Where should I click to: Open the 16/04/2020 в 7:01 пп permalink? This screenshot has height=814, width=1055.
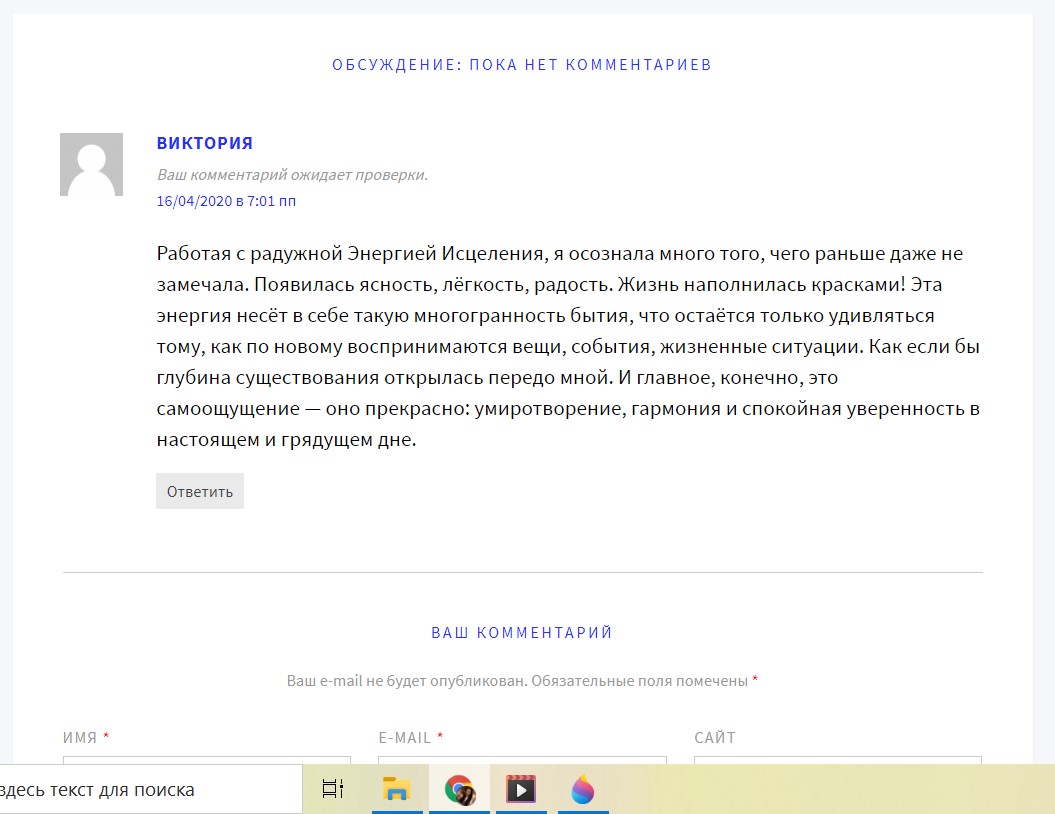pos(226,201)
